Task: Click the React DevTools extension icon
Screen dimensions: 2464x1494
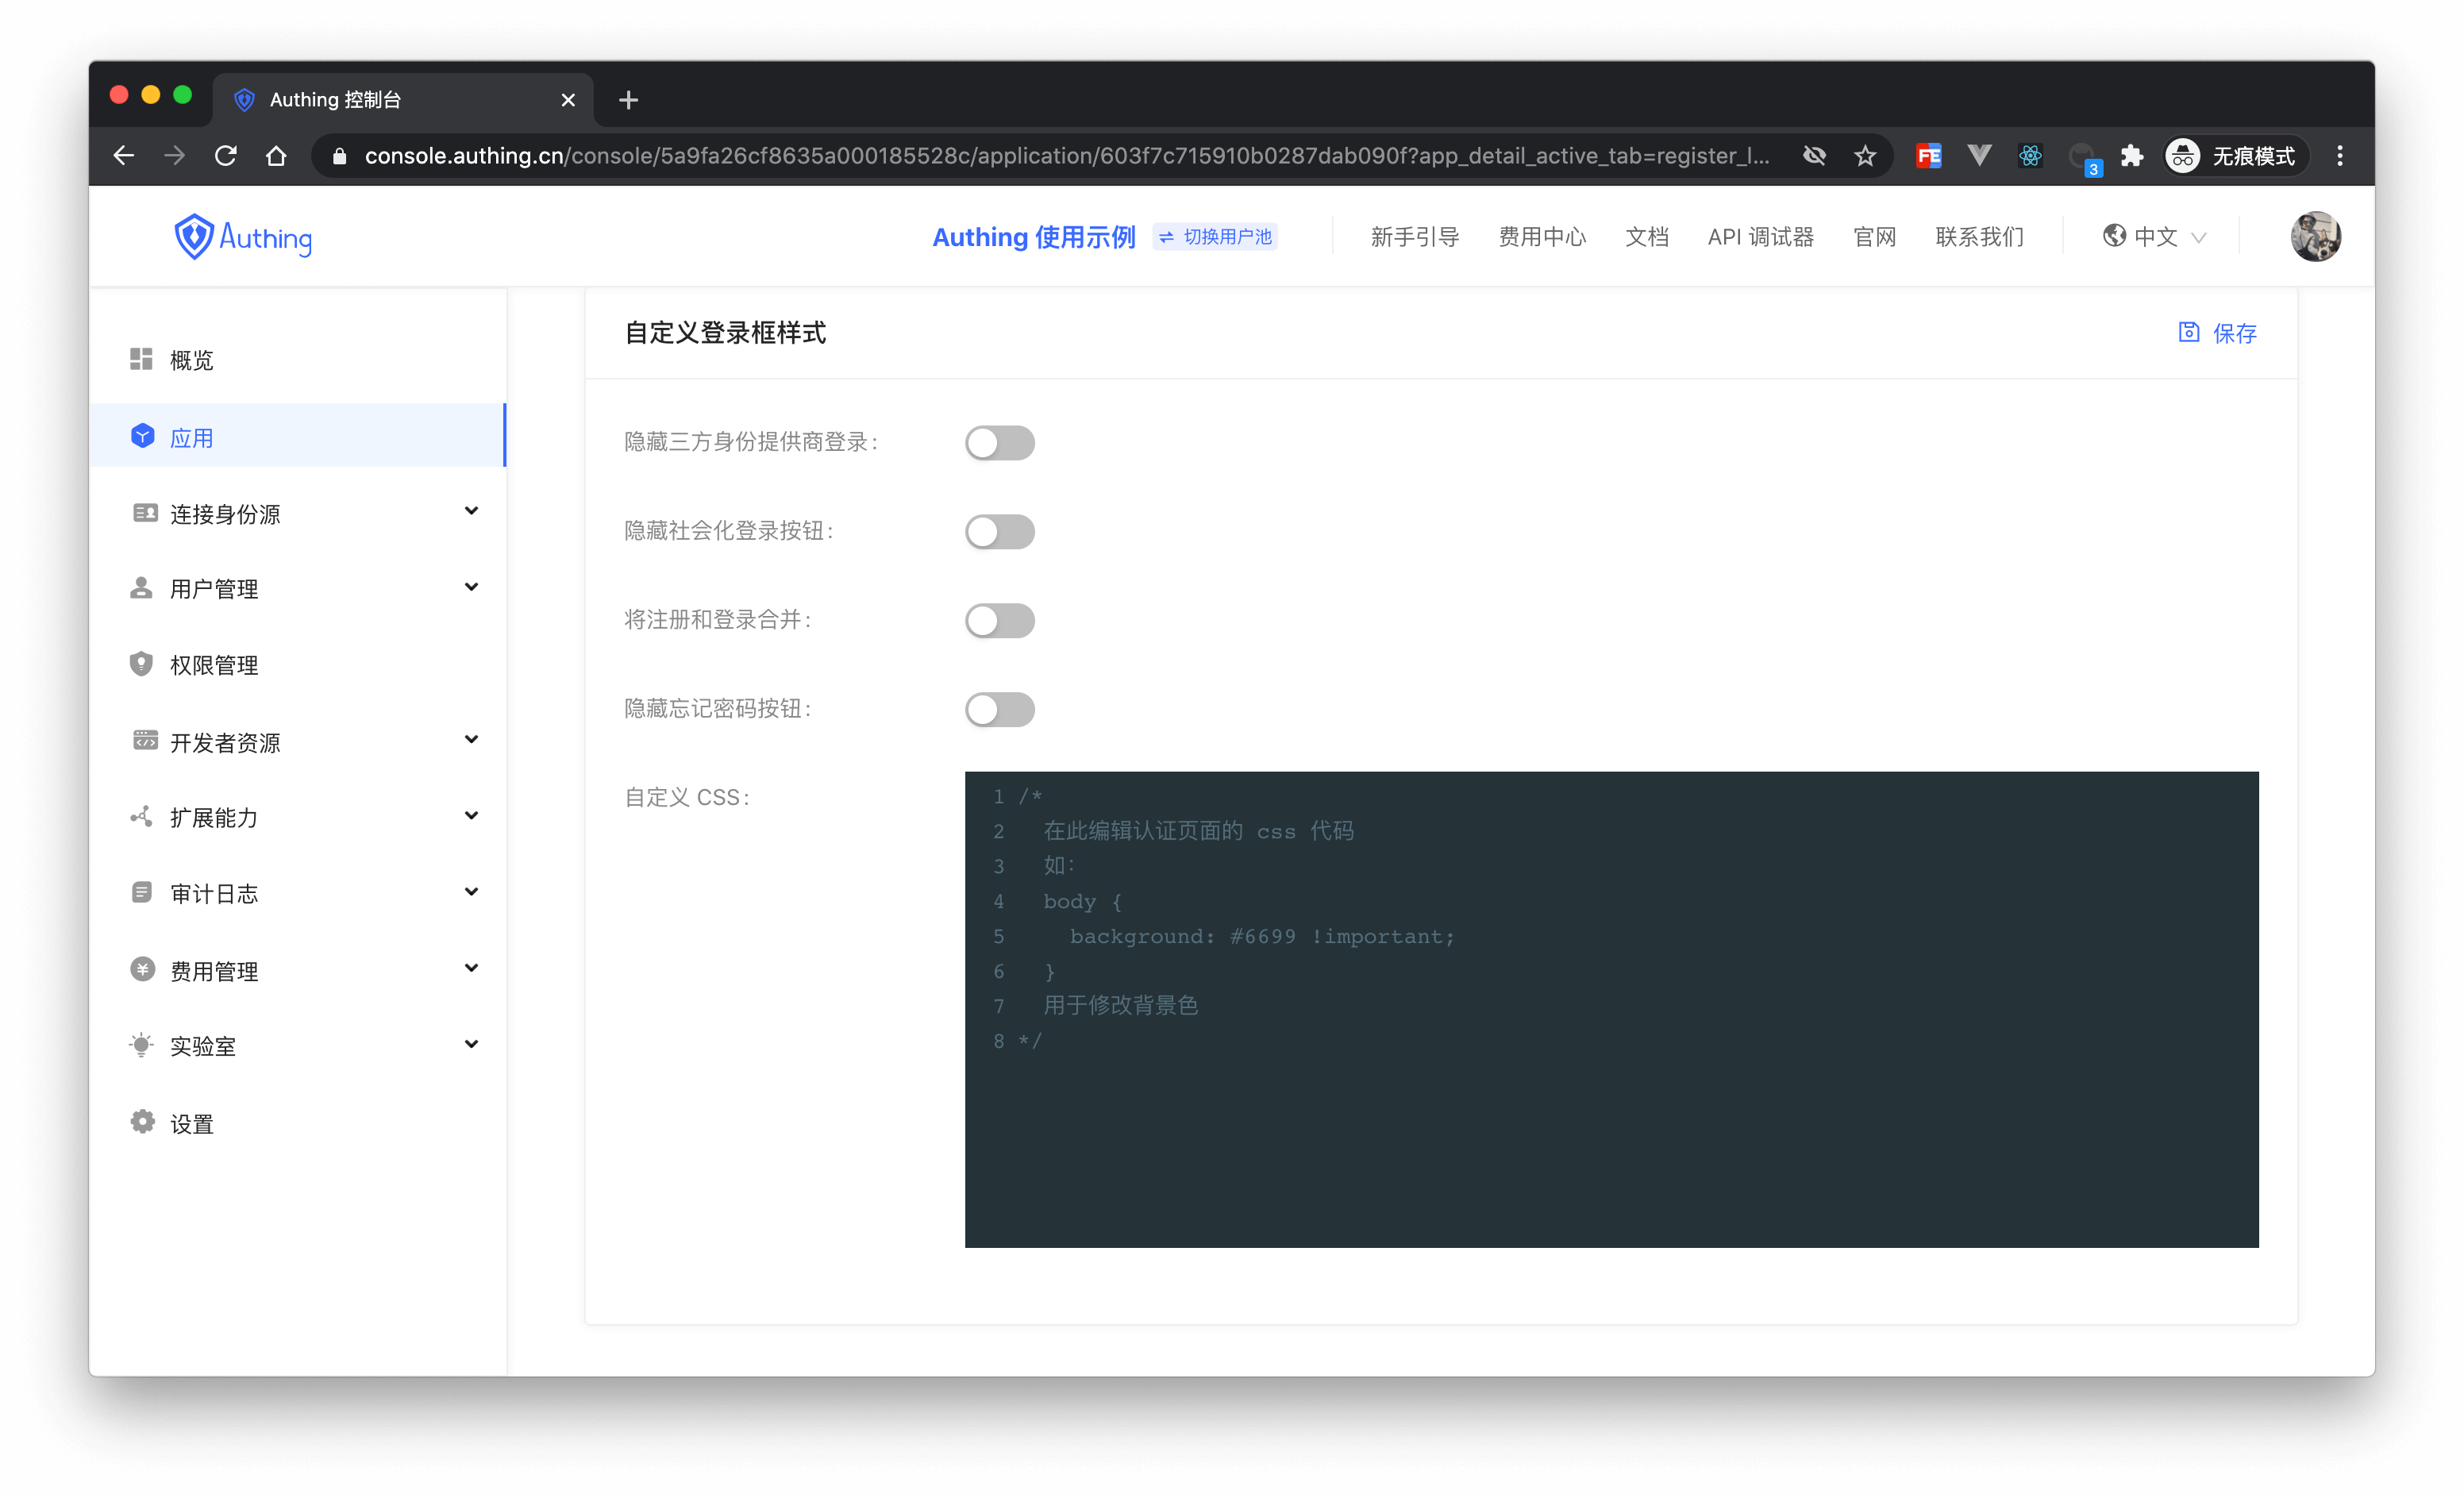Action: 2029,156
